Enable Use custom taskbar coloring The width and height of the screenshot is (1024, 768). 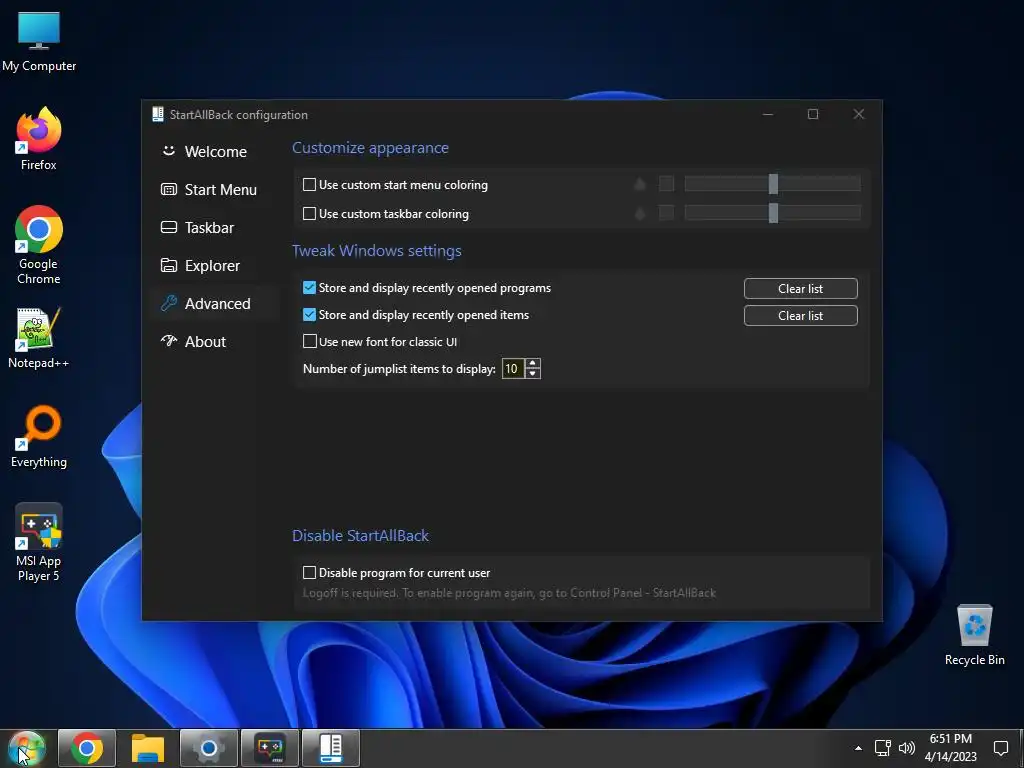310,214
